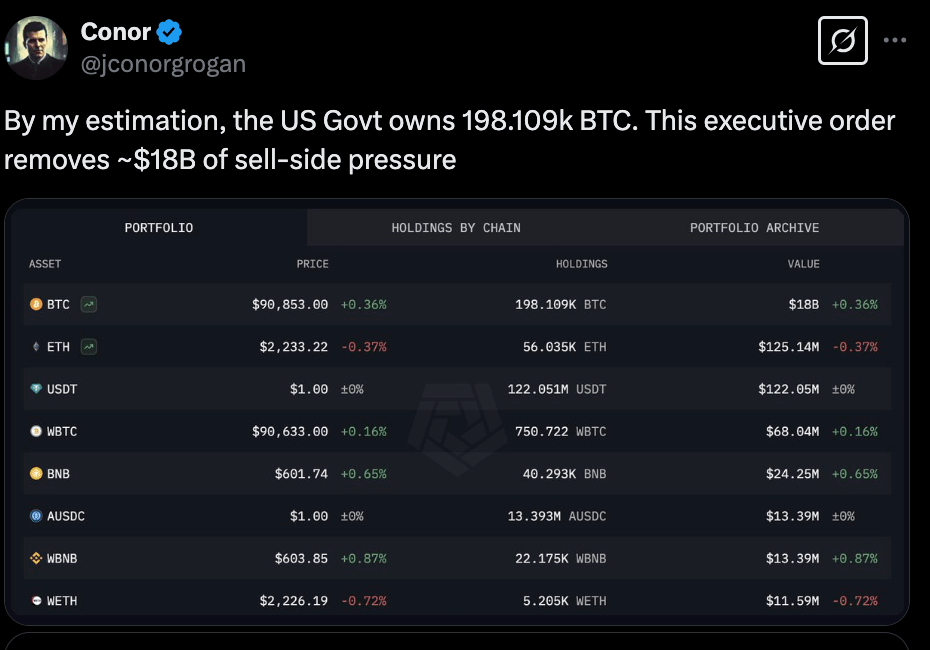The height and width of the screenshot is (650, 930).
Task: Switch to Holdings By Chain tab
Action: click(456, 228)
